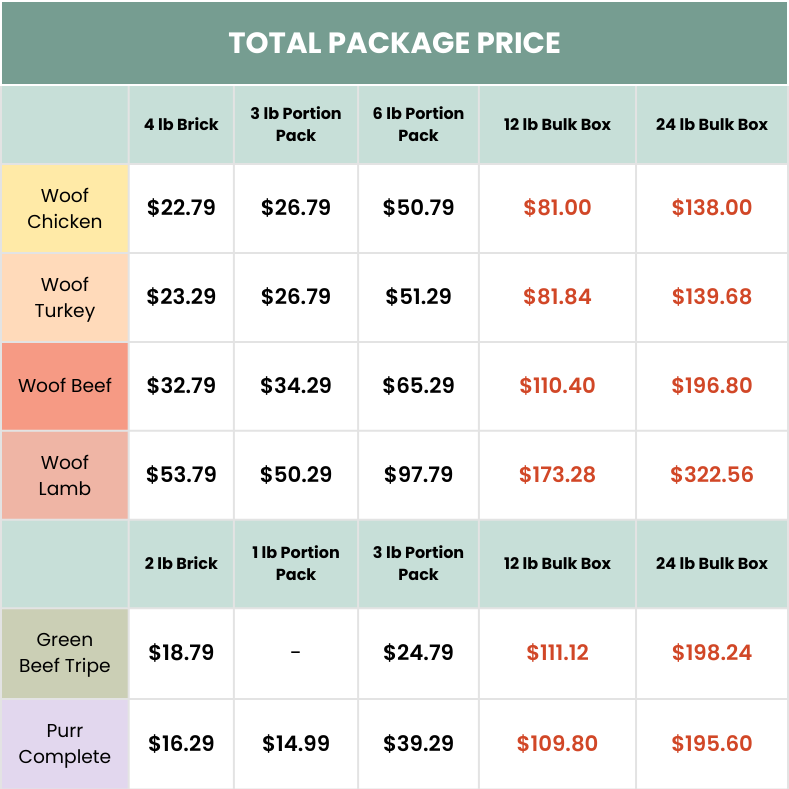Select Purr Complete $195.60 price
This screenshot has width=789, height=789.
(x=711, y=743)
